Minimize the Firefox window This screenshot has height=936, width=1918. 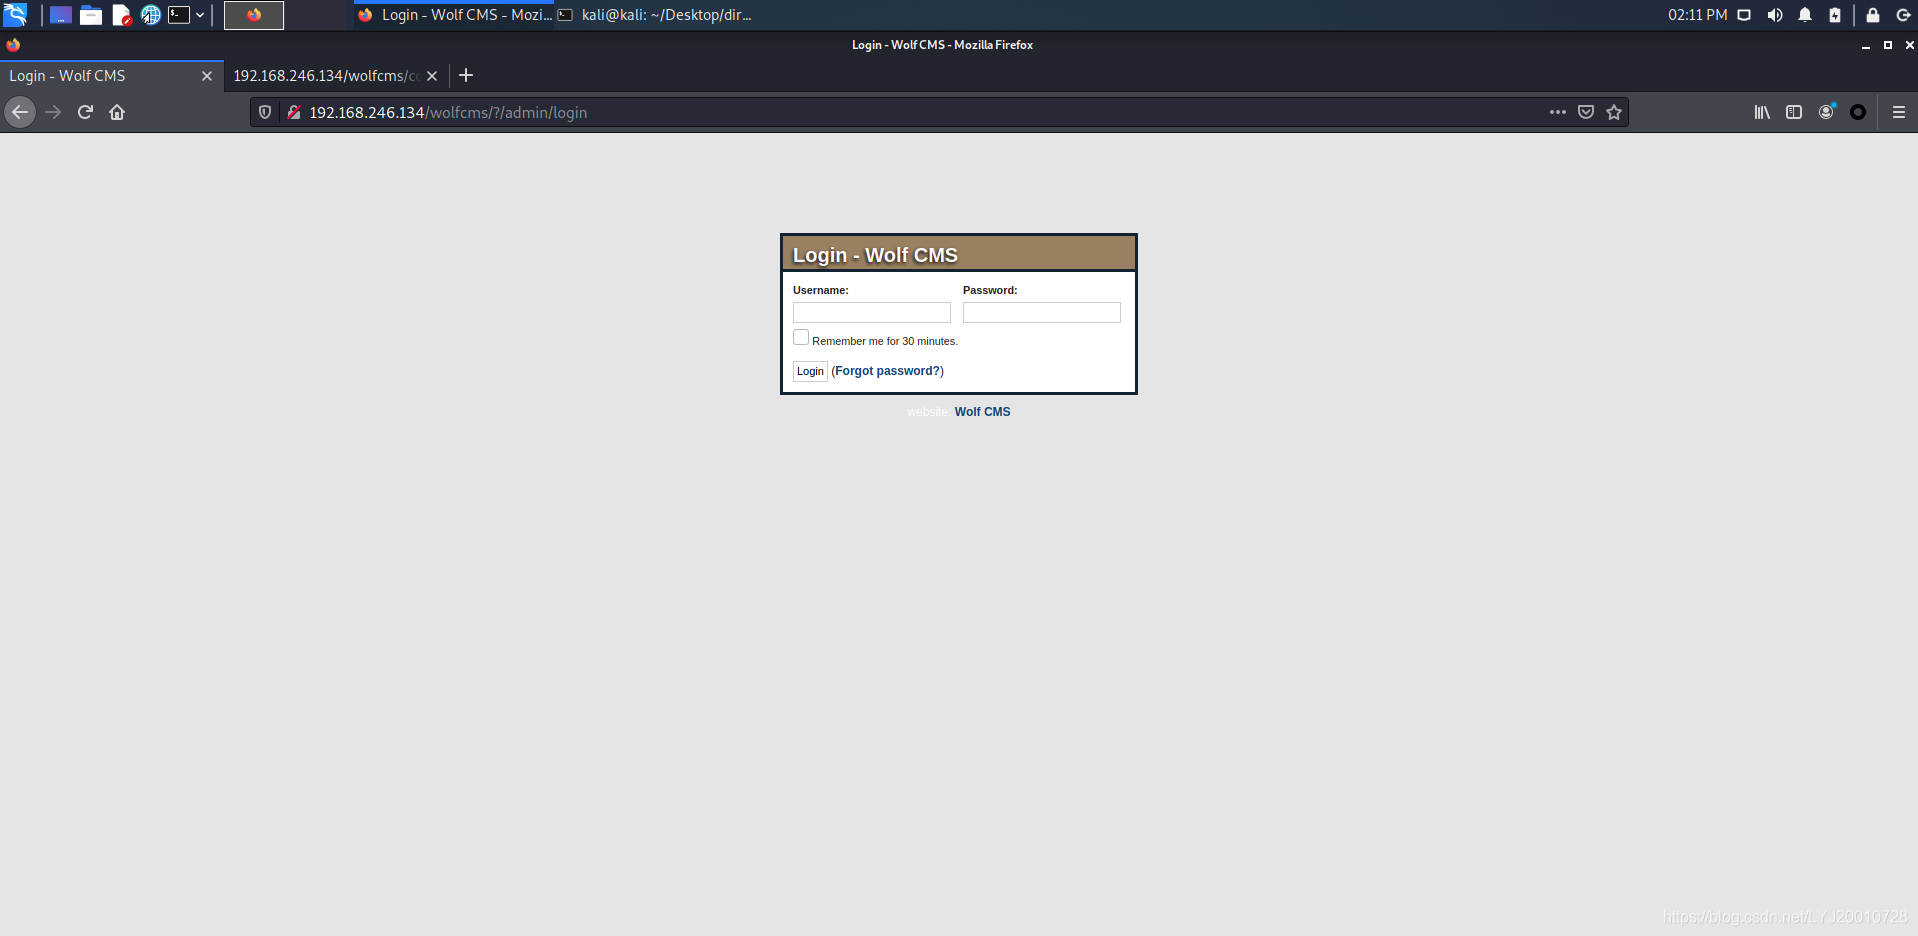click(x=1866, y=45)
